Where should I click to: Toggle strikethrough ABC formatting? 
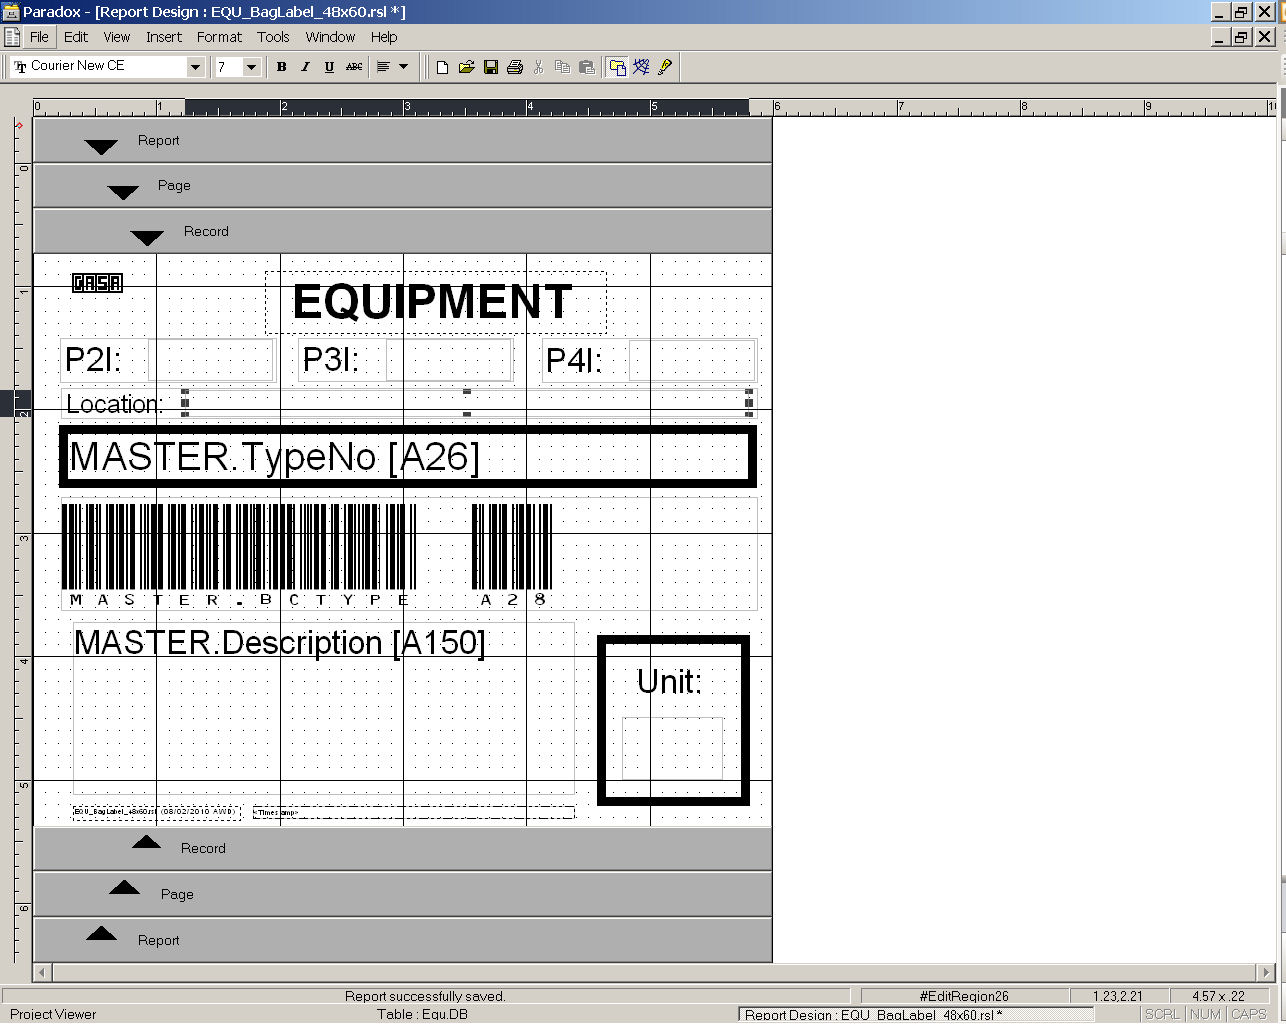click(x=354, y=67)
